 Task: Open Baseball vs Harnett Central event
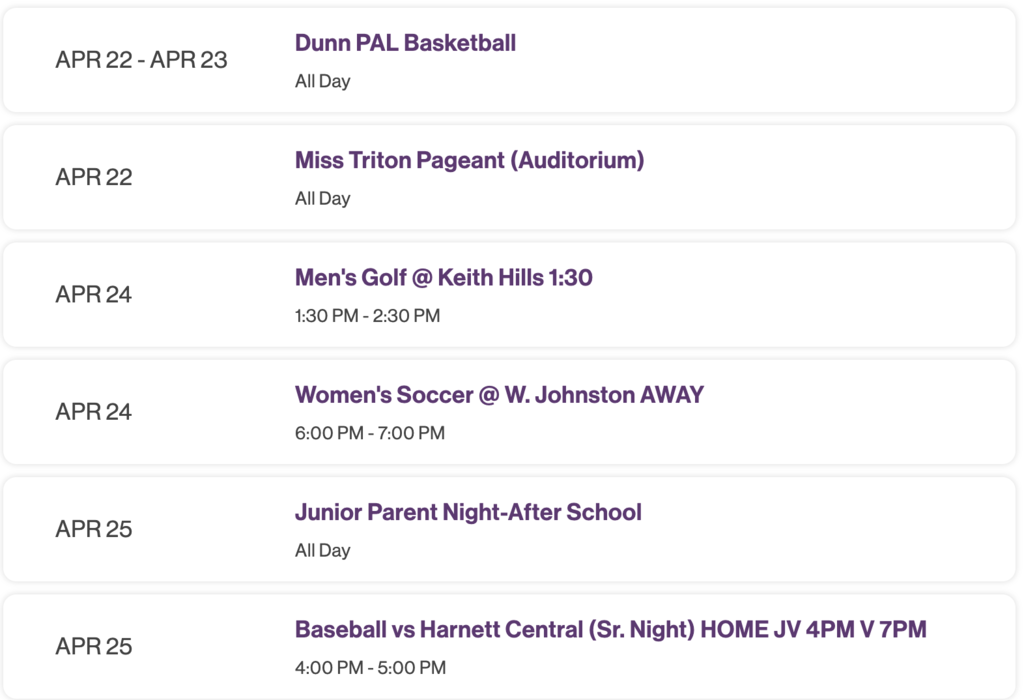610,630
